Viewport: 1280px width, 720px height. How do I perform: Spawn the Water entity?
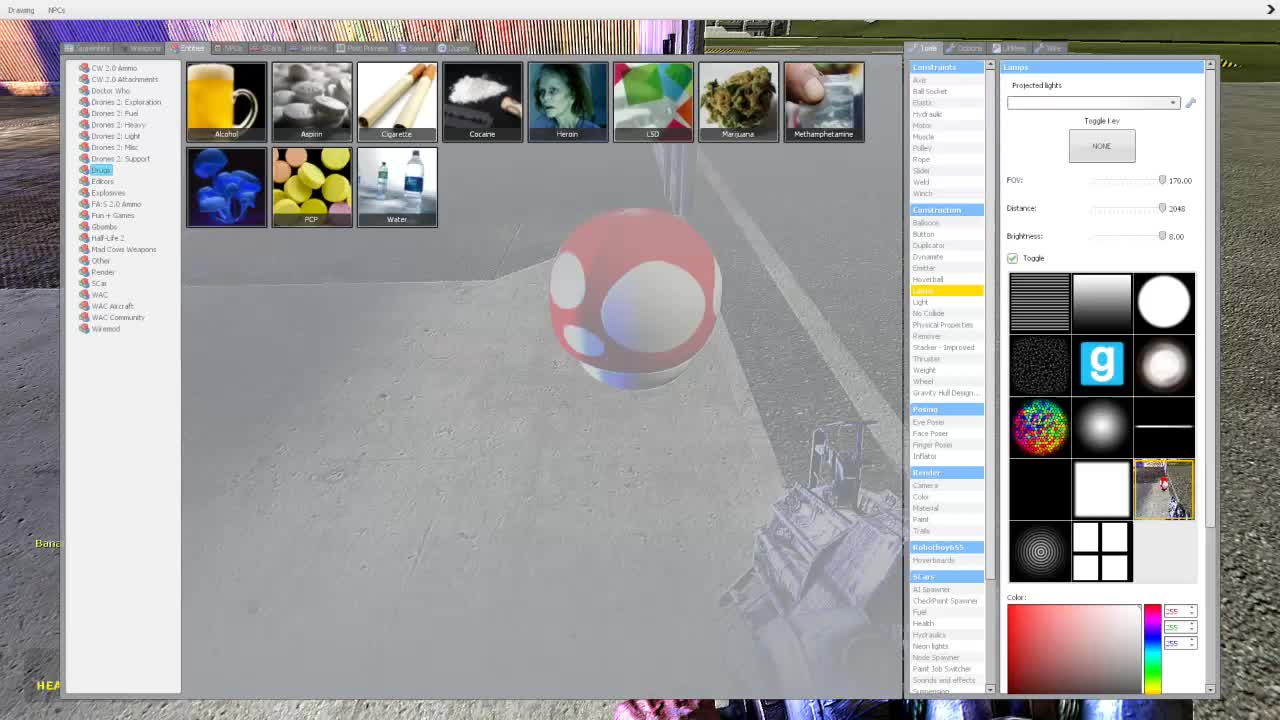coord(397,187)
